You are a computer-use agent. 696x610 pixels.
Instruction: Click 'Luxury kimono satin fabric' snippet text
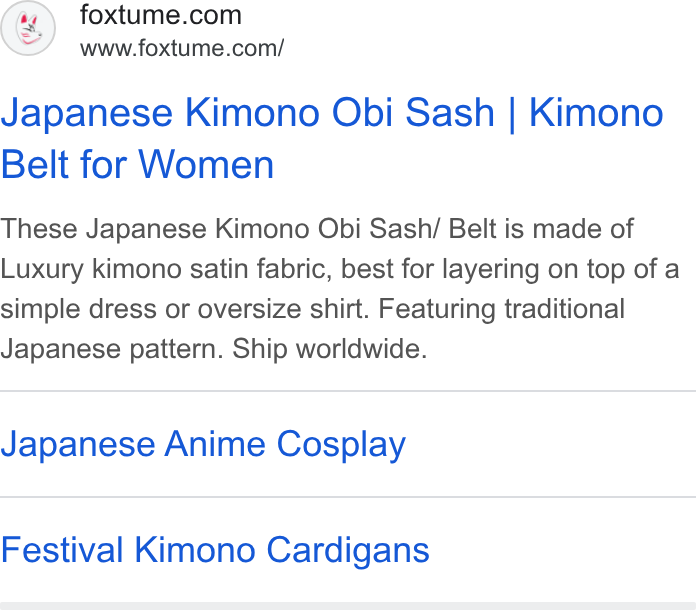(166, 269)
